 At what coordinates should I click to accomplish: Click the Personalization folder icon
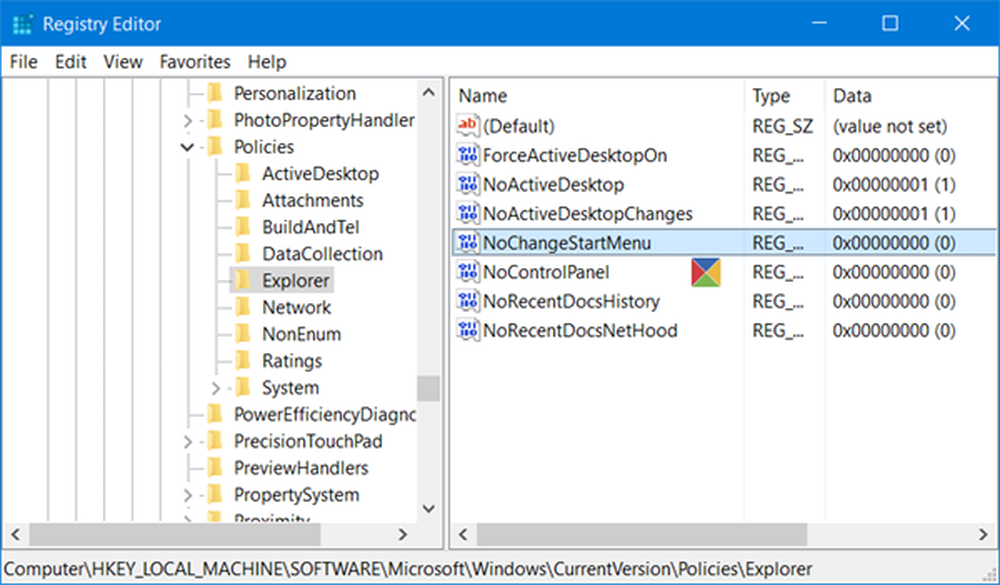click(215, 93)
